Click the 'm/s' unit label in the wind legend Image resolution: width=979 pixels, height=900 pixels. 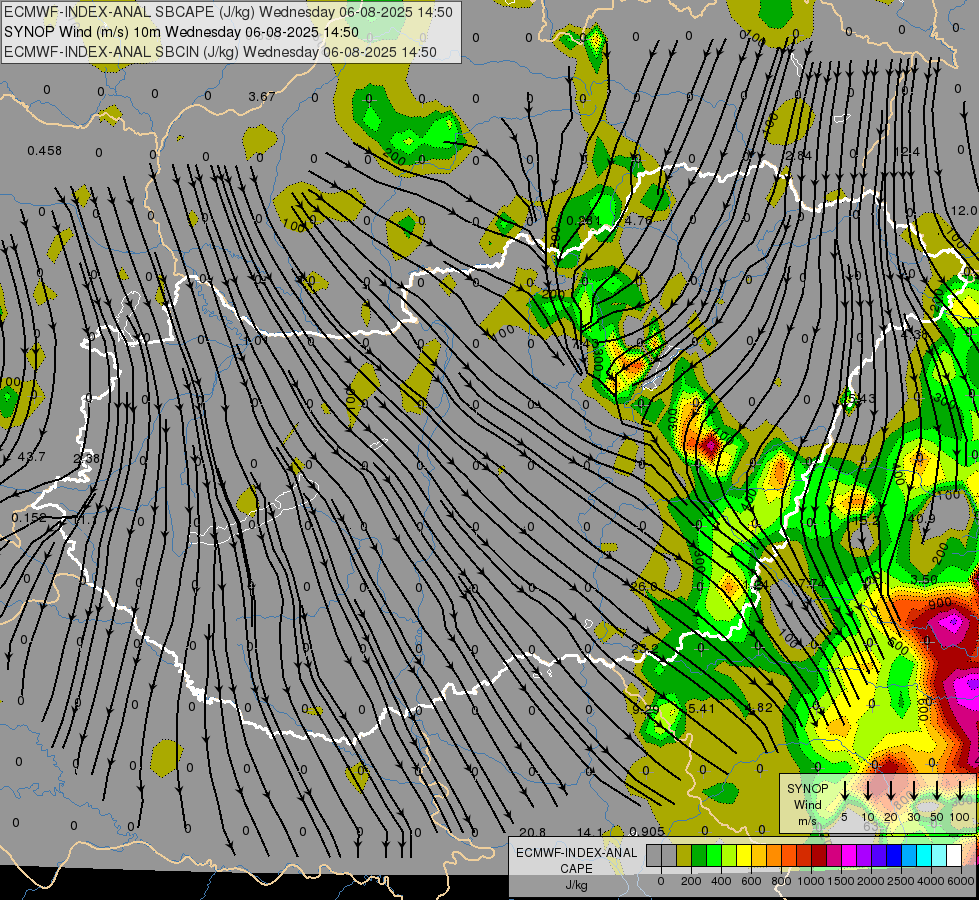point(807,821)
